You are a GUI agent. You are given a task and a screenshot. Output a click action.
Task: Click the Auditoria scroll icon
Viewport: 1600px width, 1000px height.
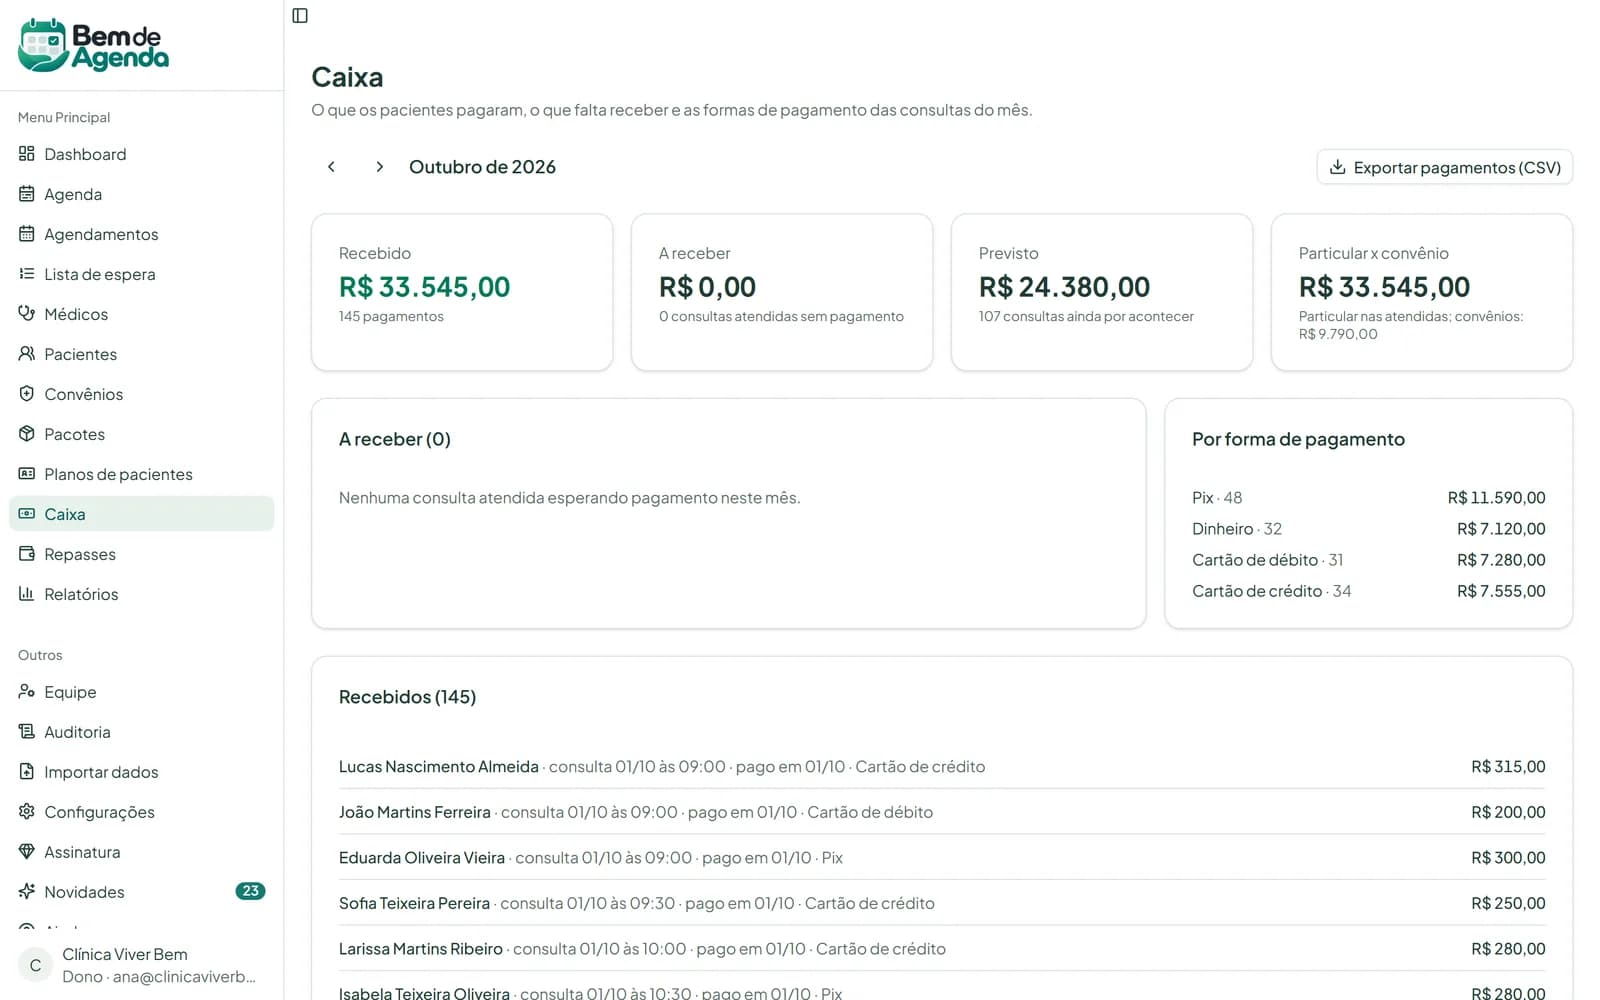[x=27, y=732]
